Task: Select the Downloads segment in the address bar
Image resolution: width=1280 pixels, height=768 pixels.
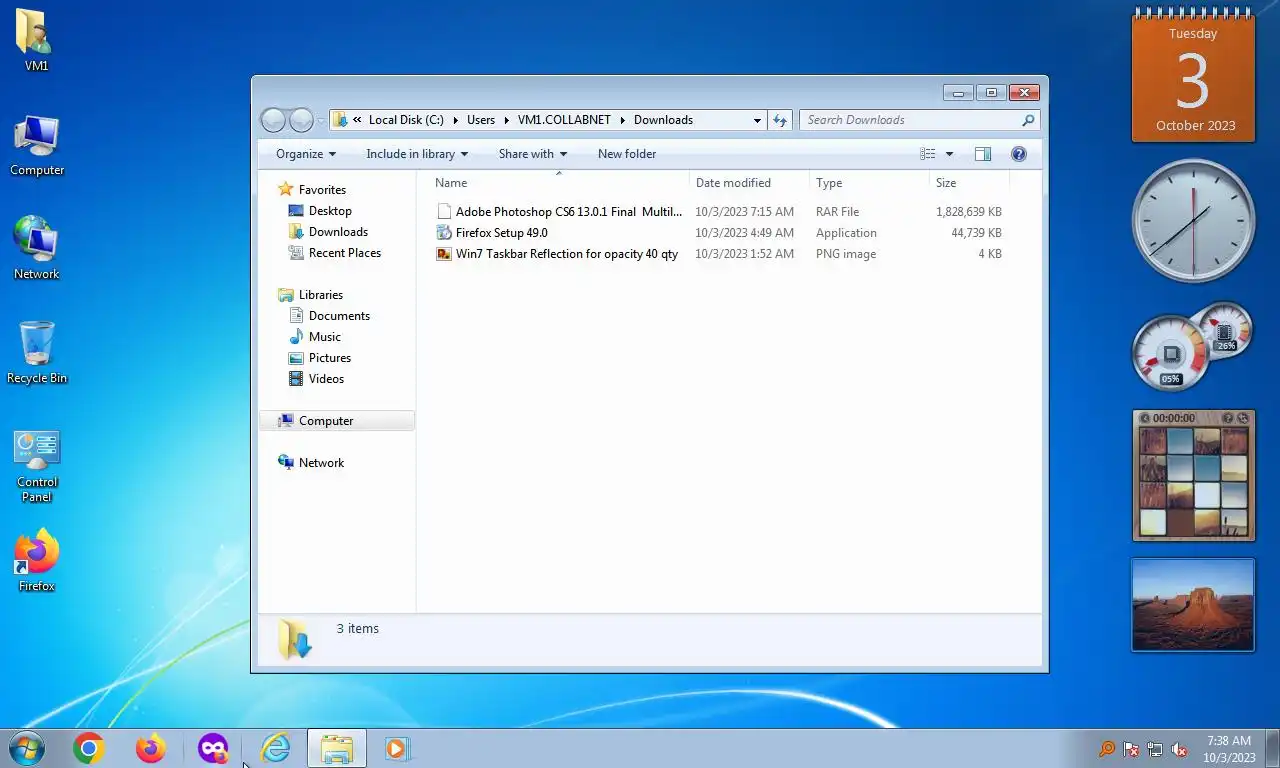Action: (x=663, y=120)
